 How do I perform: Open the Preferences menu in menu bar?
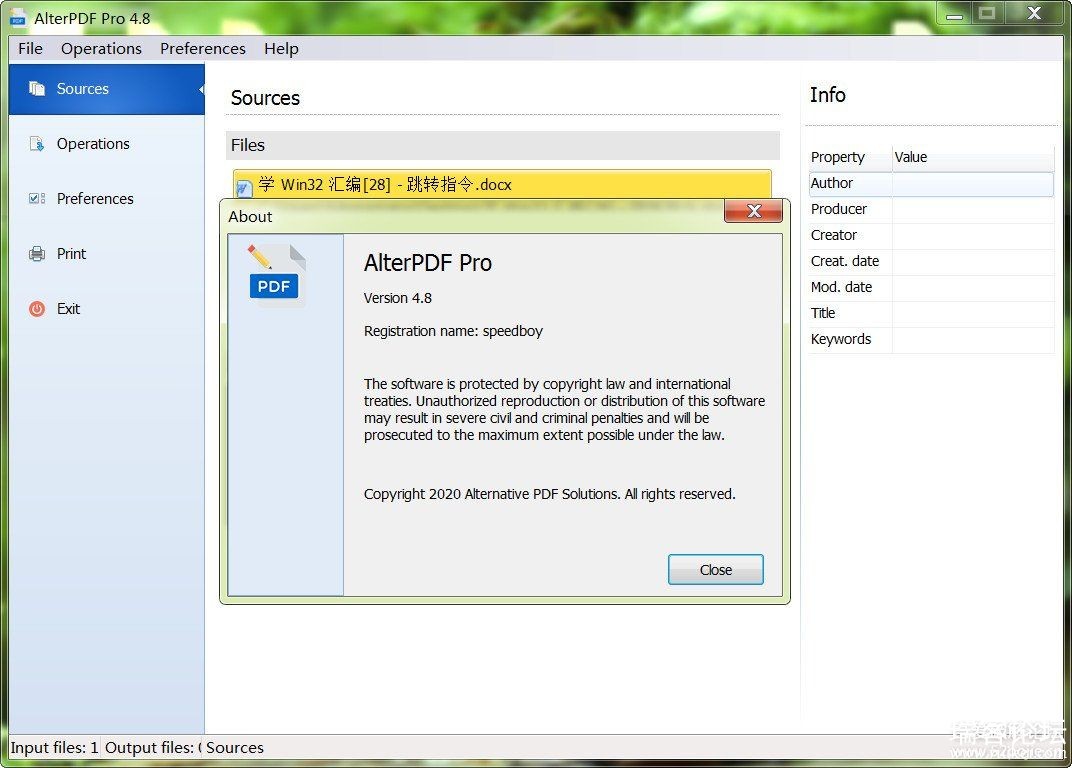coord(202,49)
